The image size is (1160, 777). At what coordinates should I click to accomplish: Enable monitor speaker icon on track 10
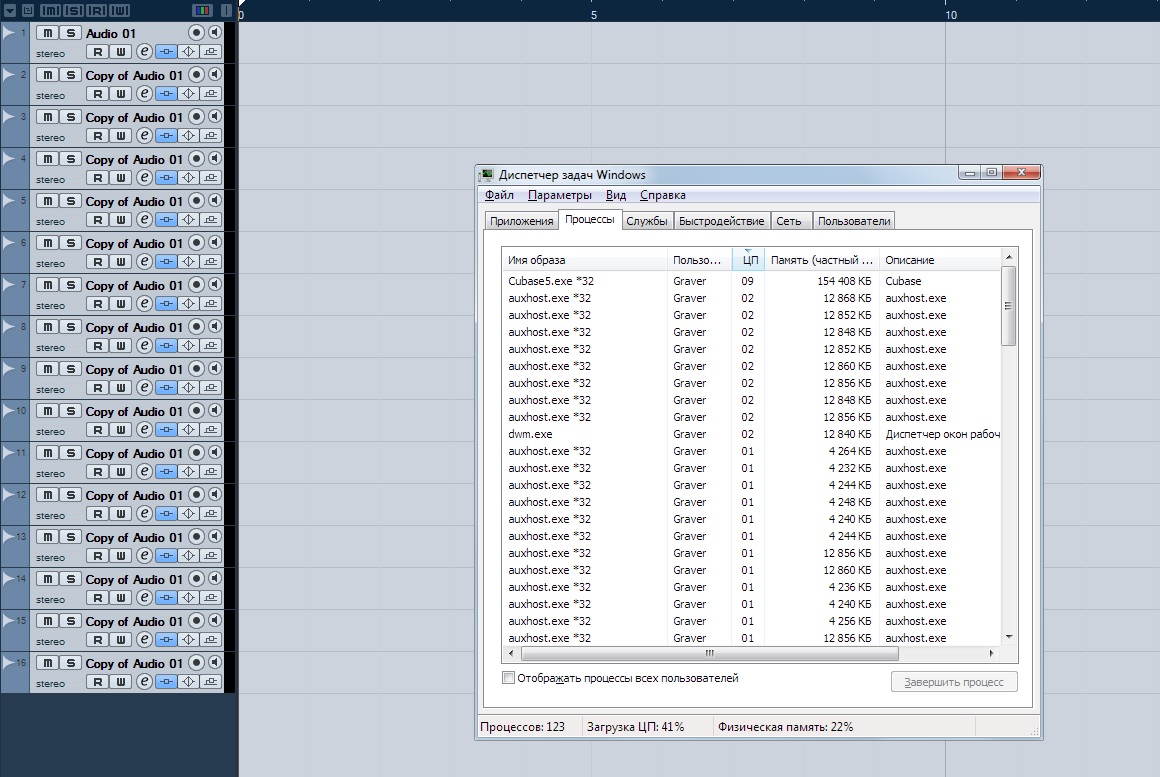tap(215, 411)
